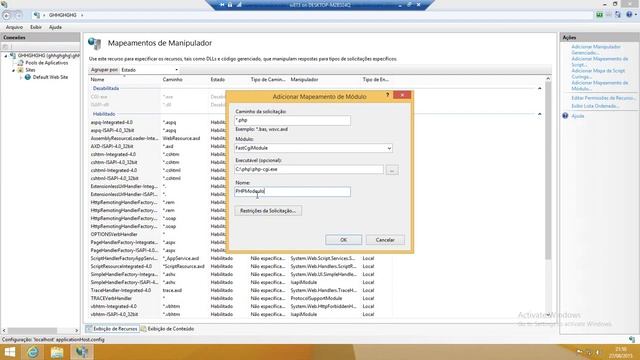Screen dimensions: 640x360
Task: Expand the Default Web Site node arrow
Action: coord(21,77)
